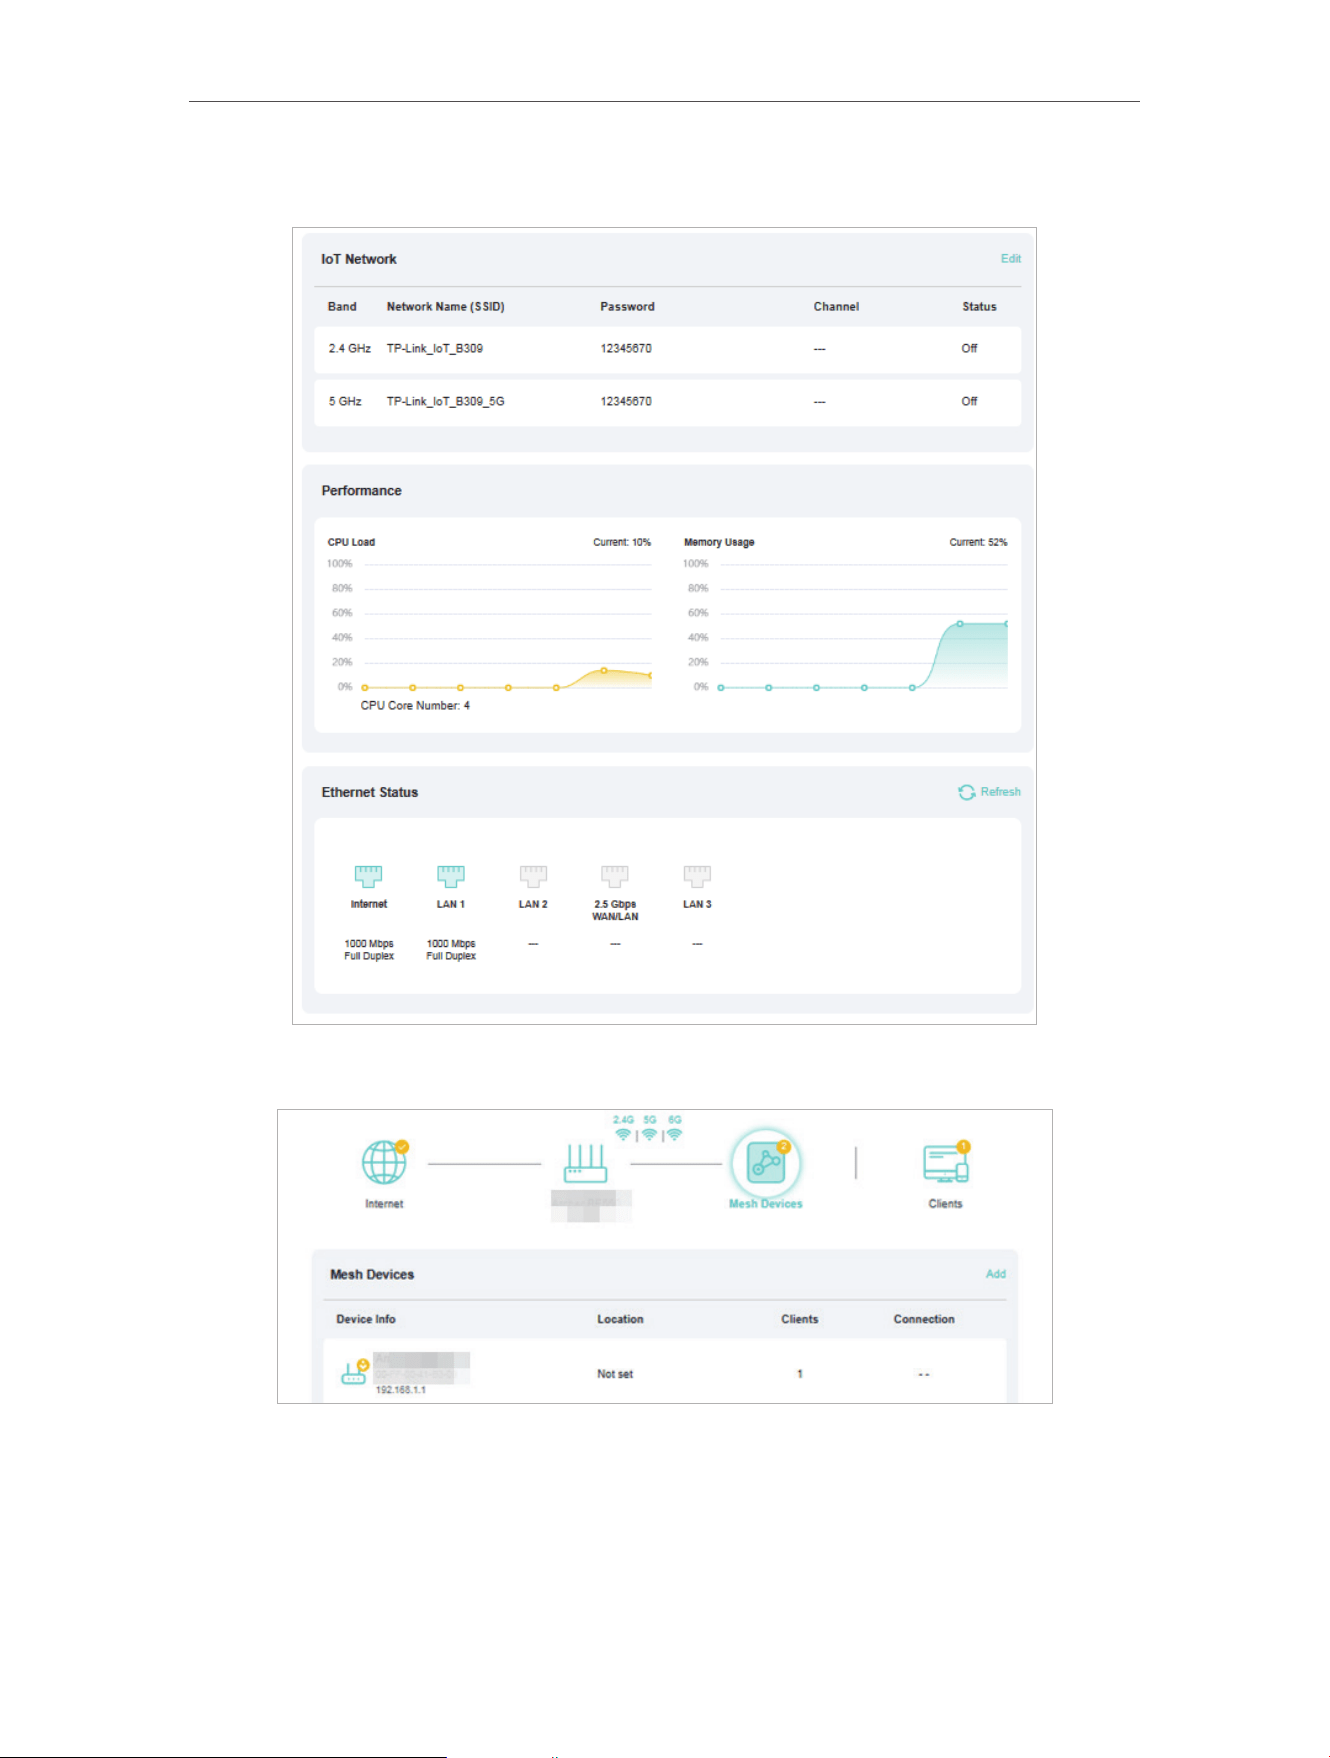
Task: Click the mesh device icon beside 192.168.1.1
Action: click(354, 1373)
